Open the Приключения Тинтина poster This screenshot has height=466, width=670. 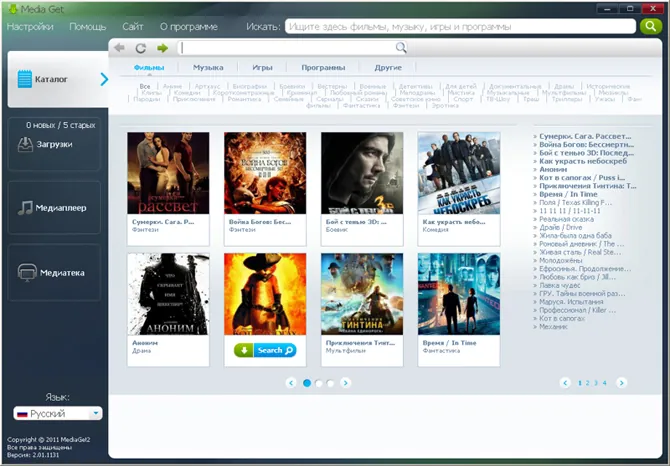point(362,294)
